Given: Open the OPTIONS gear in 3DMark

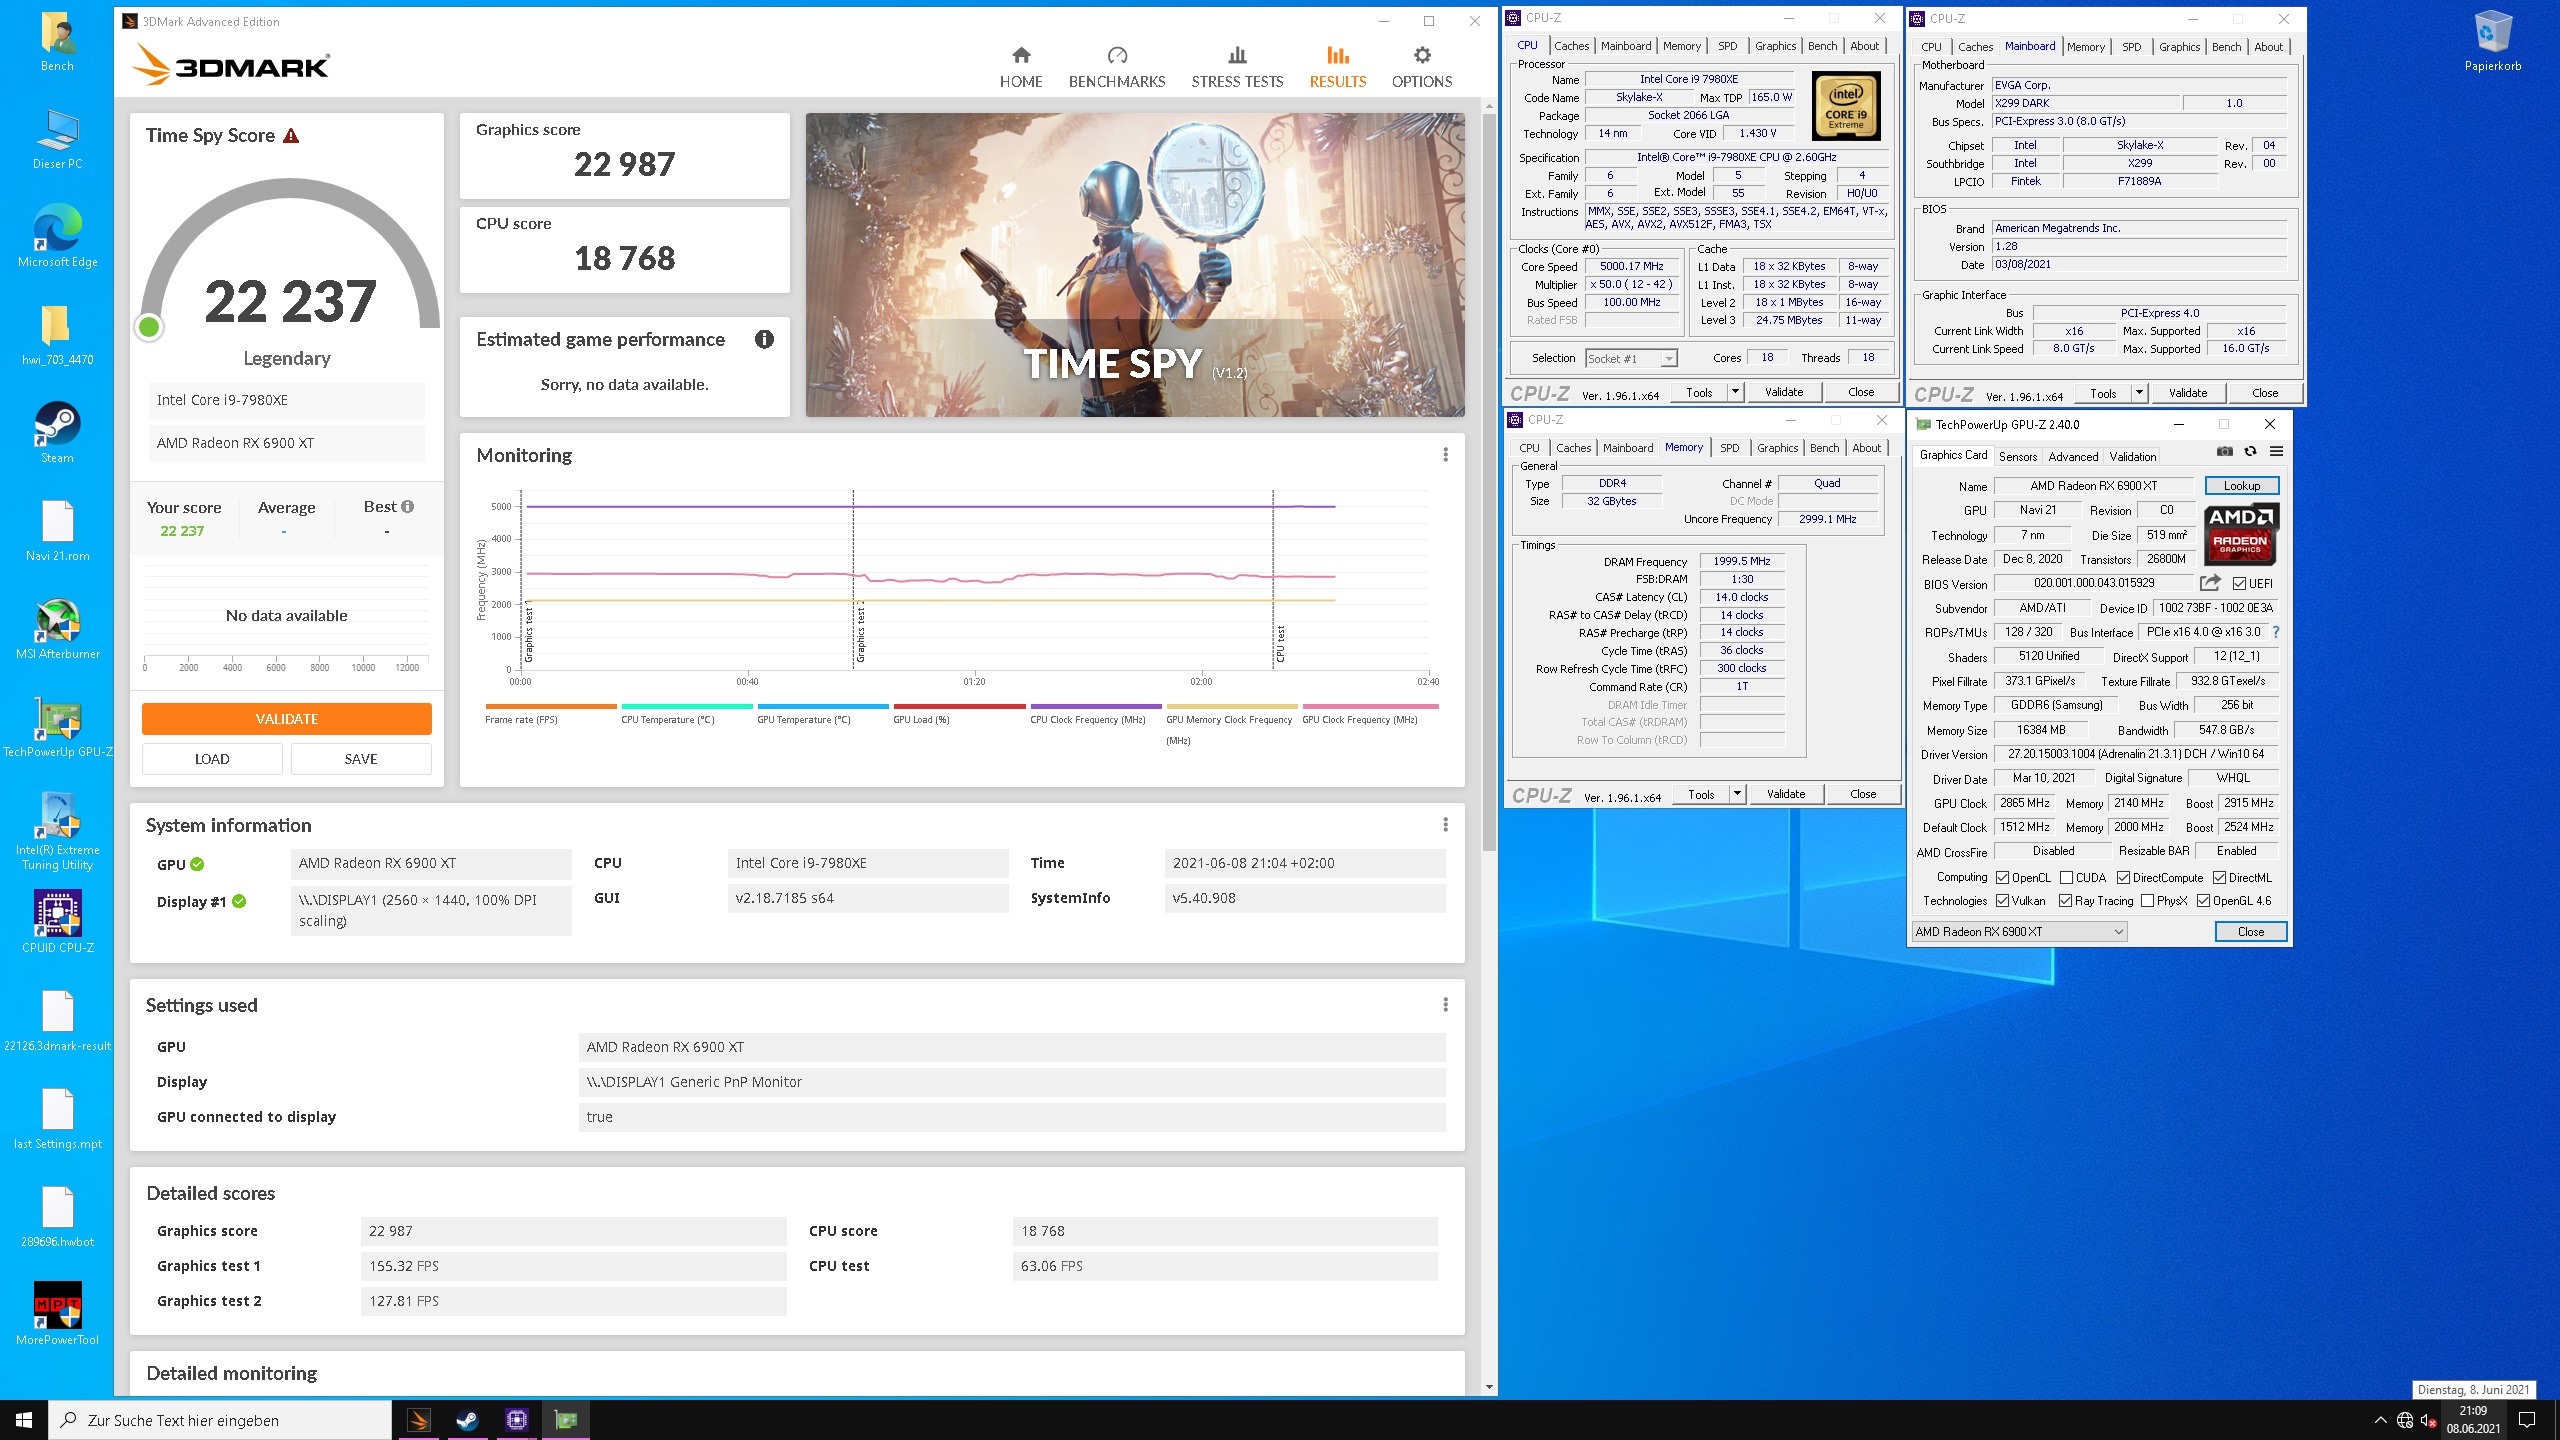Looking at the screenshot, I should pyautogui.click(x=1422, y=55).
